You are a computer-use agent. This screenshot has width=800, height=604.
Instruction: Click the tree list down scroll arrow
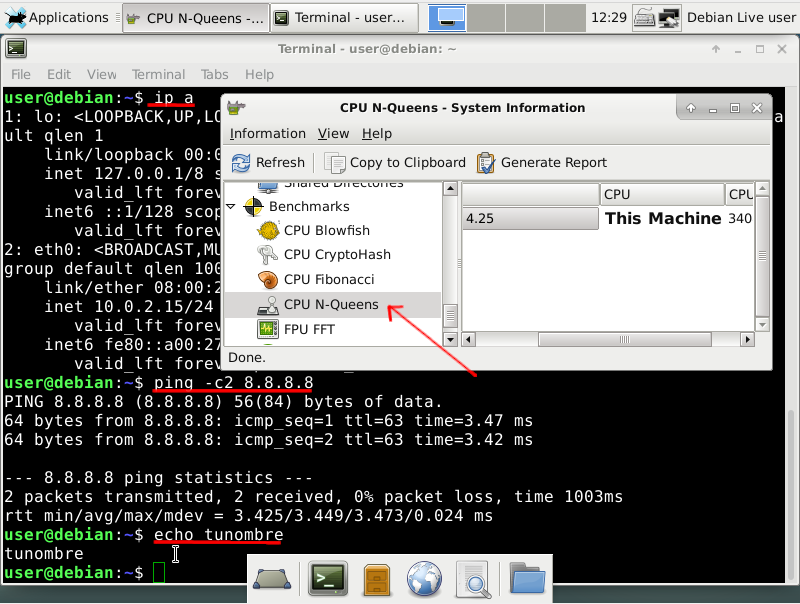450,339
